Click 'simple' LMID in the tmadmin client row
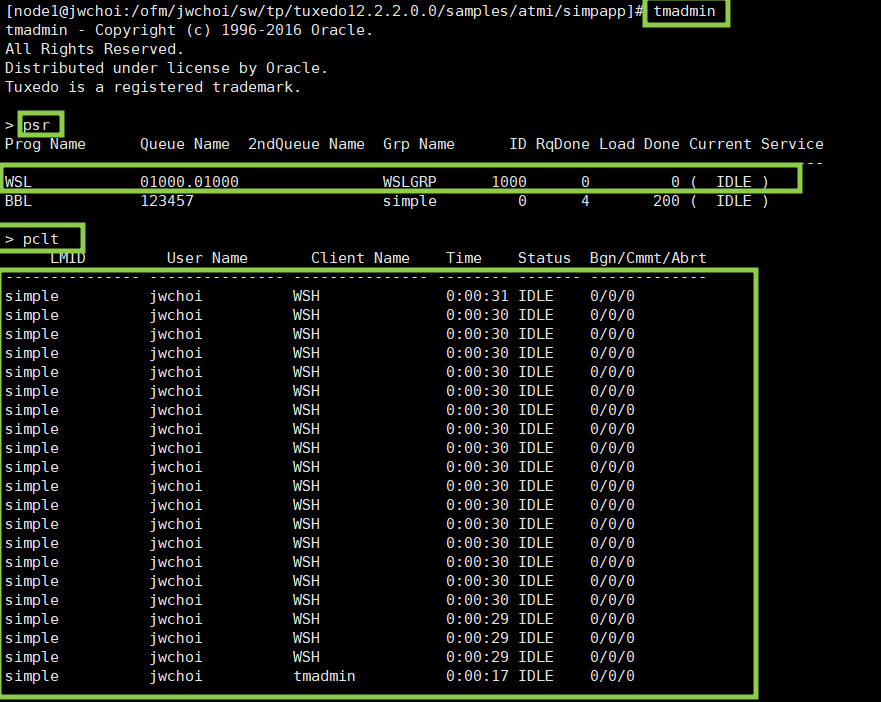 [x=32, y=676]
